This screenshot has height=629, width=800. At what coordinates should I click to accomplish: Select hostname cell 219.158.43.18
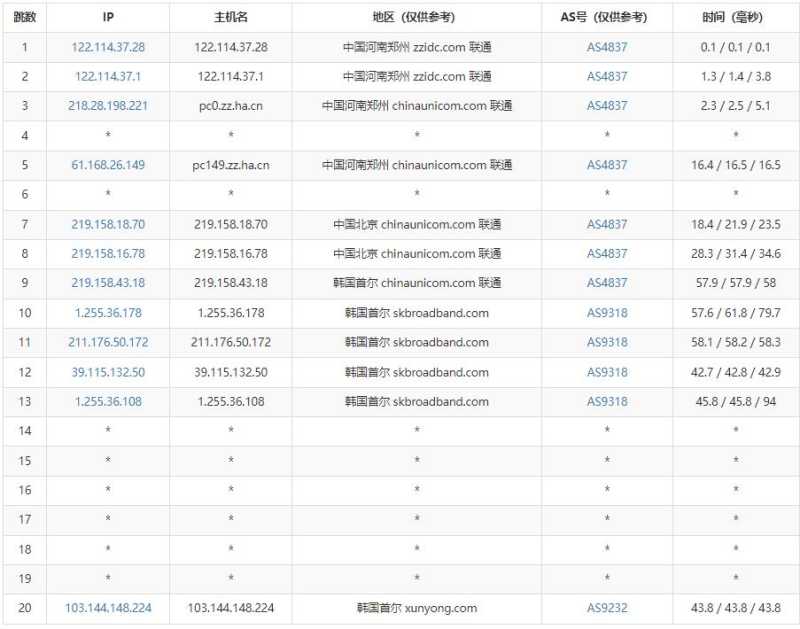click(231, 283)
